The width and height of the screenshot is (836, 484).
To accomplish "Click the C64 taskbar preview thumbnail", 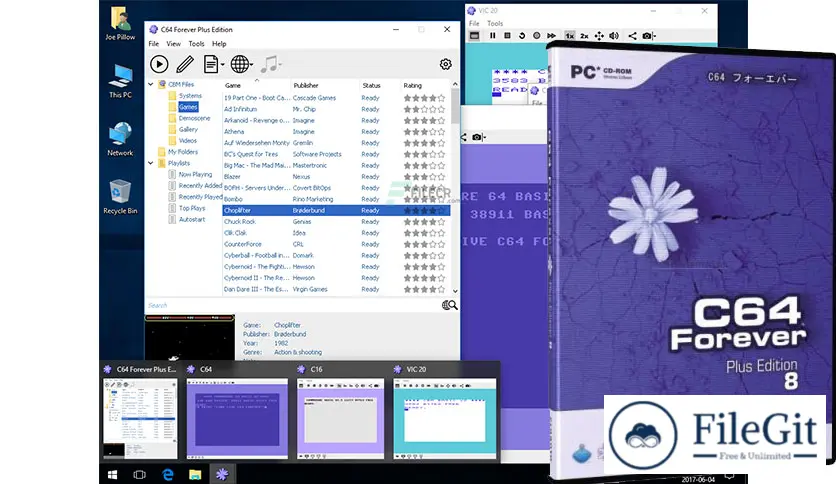I will [x=237, y=419].
